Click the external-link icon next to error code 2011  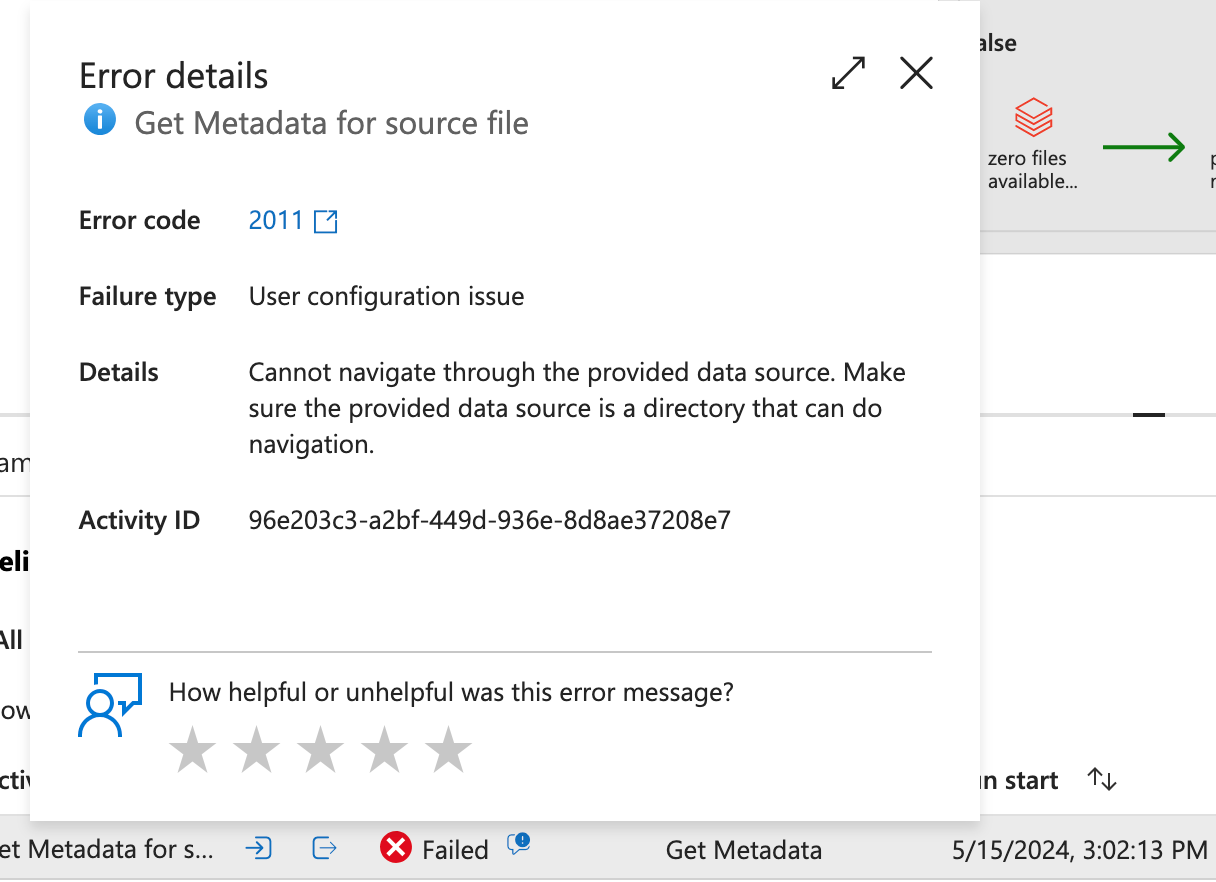click(325, 221)
